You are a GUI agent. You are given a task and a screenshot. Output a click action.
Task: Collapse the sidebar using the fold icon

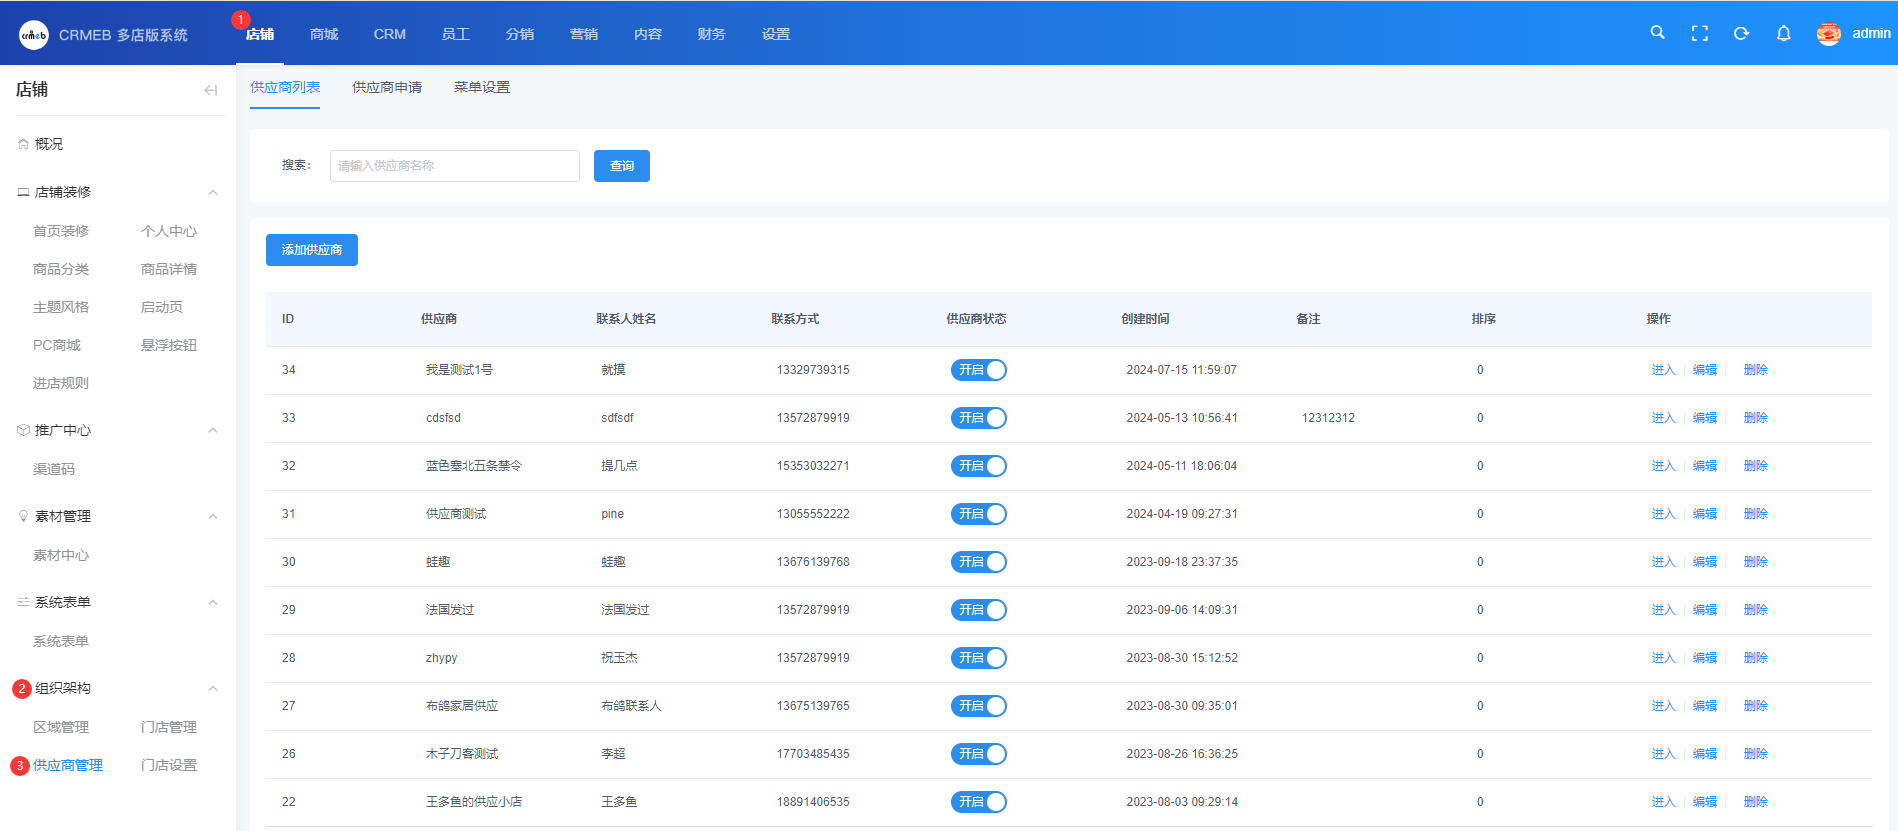210,90
